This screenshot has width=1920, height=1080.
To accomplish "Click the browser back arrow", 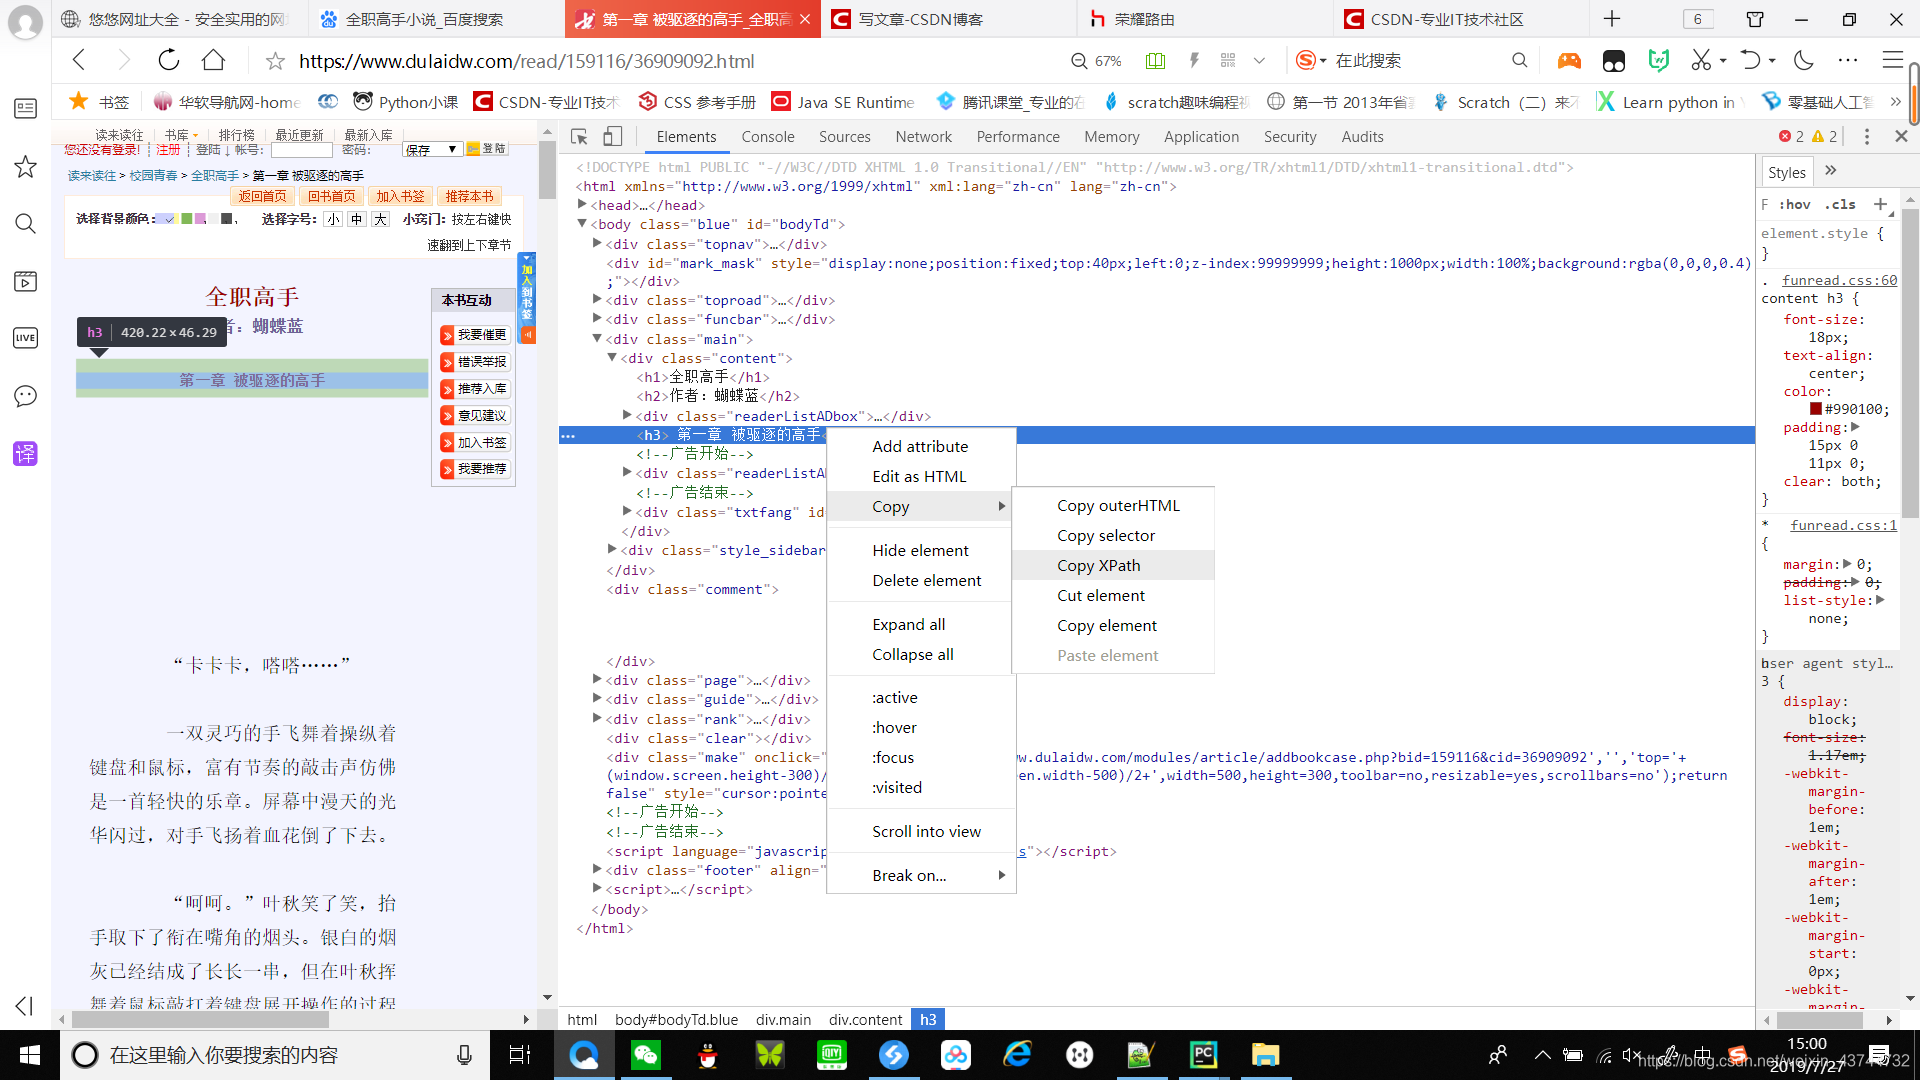I will point(79,61).
